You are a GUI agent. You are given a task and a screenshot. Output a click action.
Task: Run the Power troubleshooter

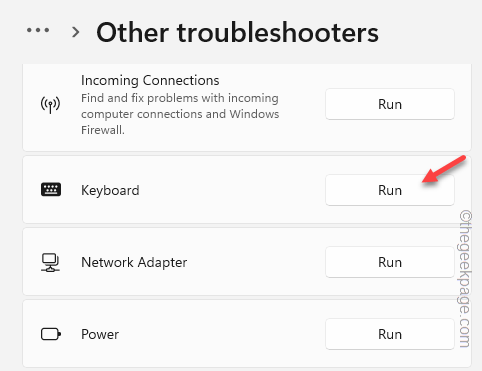[x=390, y=334]
